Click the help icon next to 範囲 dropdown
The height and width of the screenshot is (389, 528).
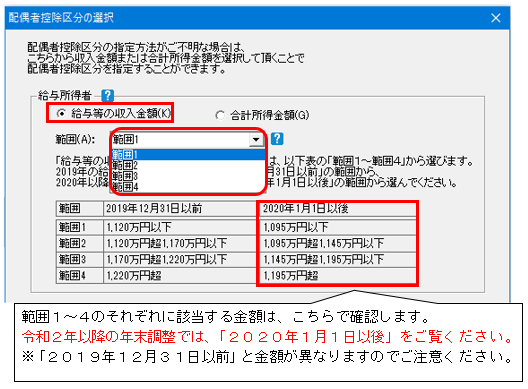coord(277,139)
